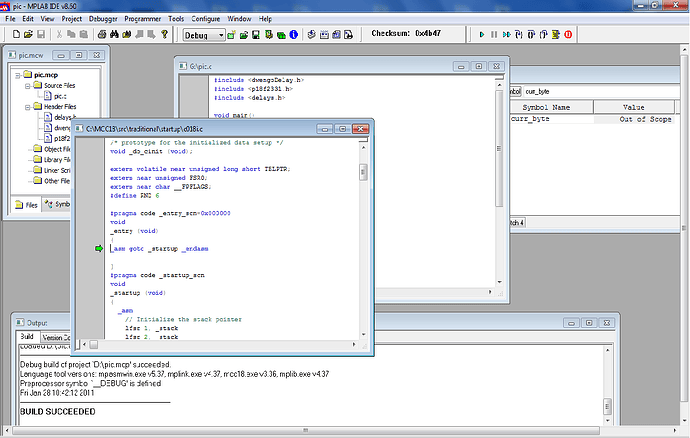Image resolution: width=690 pixels, height=438 pixels.
Task: Click the Copy icon in toolbar
Action: (x=71, y=34)
